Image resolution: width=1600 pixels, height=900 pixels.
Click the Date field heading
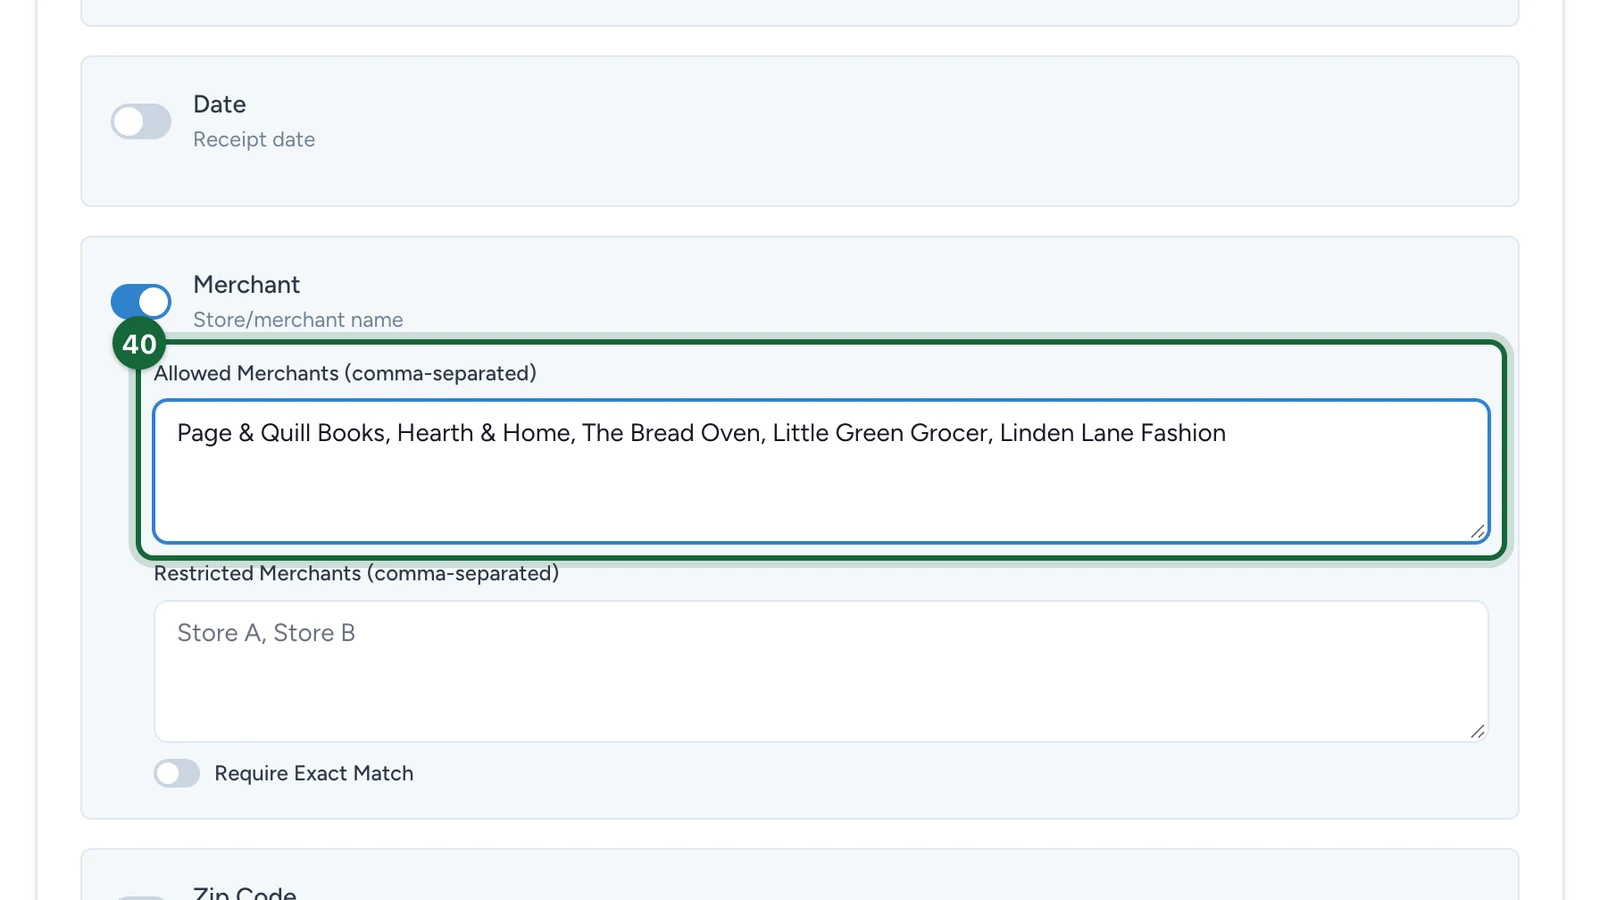(219, 104)
